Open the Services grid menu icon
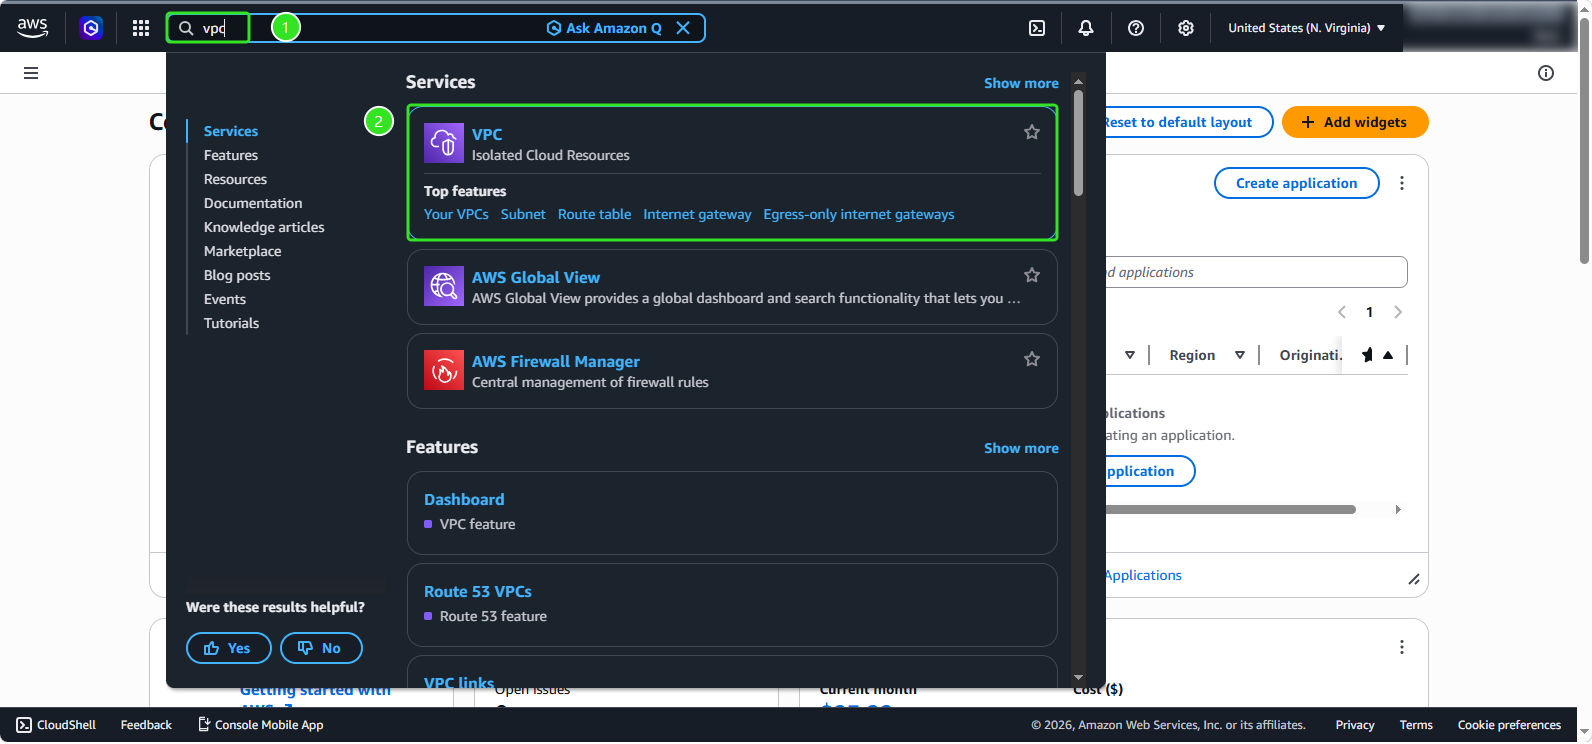Image resolution: width=1592 pixels, height=744 pixels. click(141, 28)
